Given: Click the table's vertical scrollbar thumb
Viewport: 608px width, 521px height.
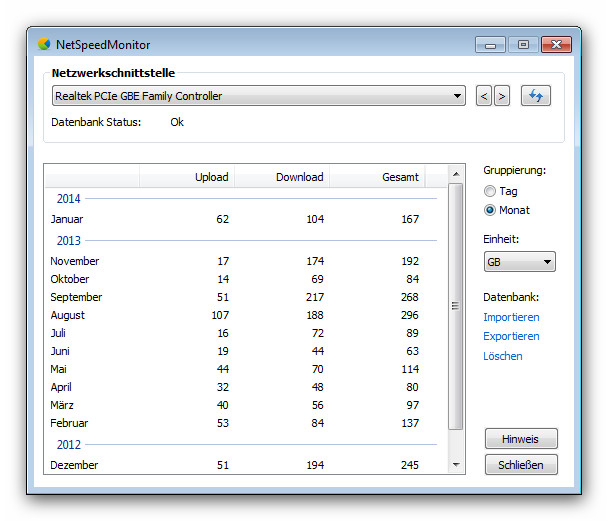Looking at the screenshot, I should (x=456, y=306).
